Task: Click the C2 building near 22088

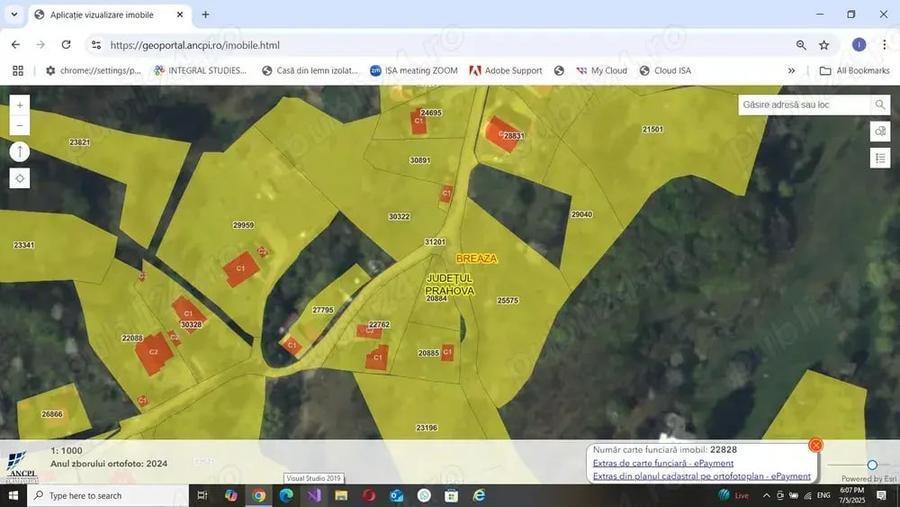Action: click(153, 353)
